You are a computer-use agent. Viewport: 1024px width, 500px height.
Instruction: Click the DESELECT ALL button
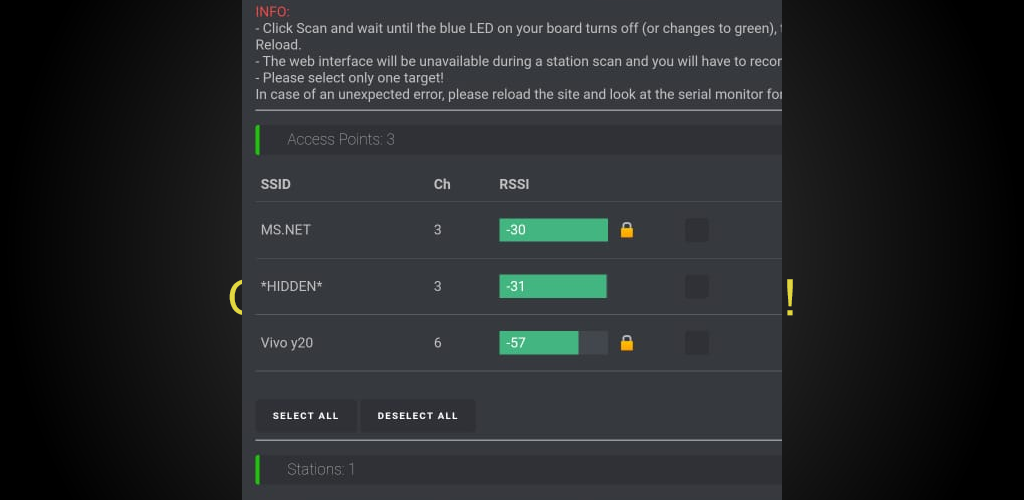click(x=418, y=416)
